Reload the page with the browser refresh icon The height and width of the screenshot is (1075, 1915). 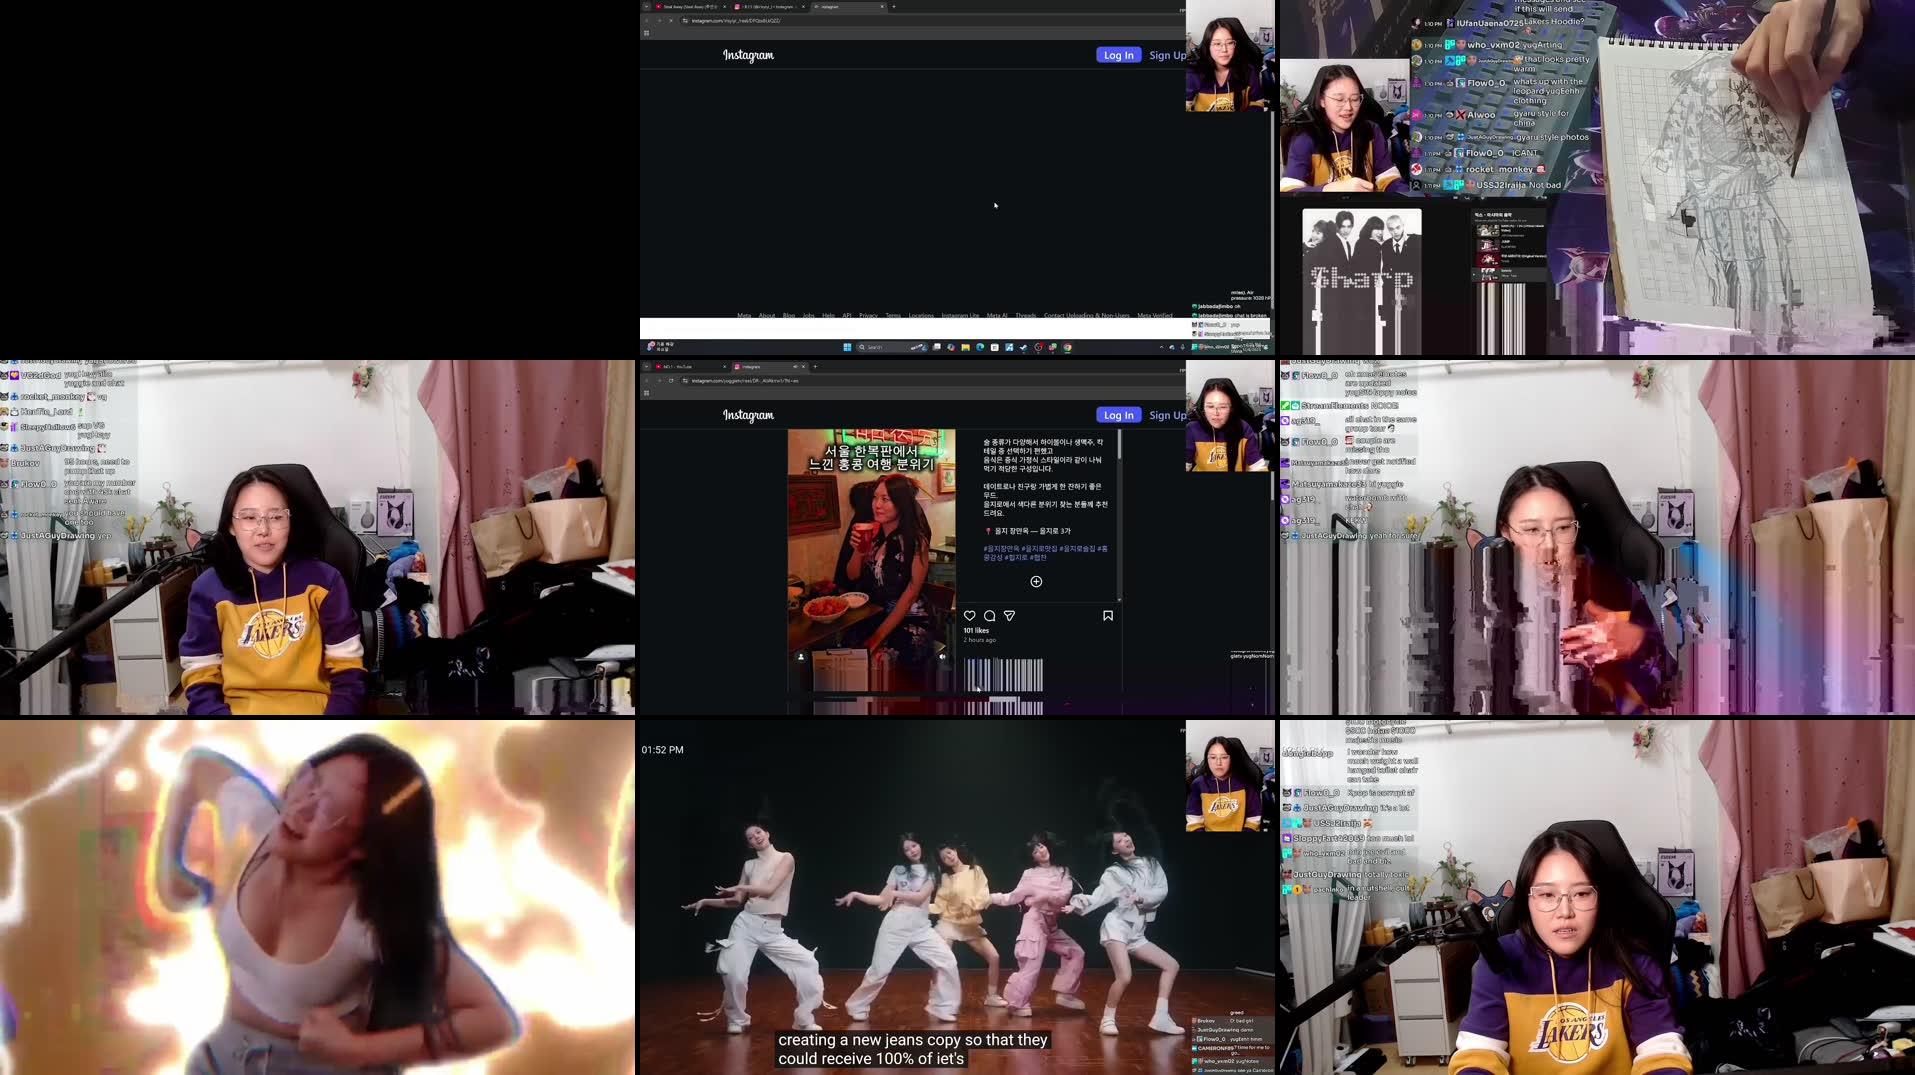pos(671,381)
